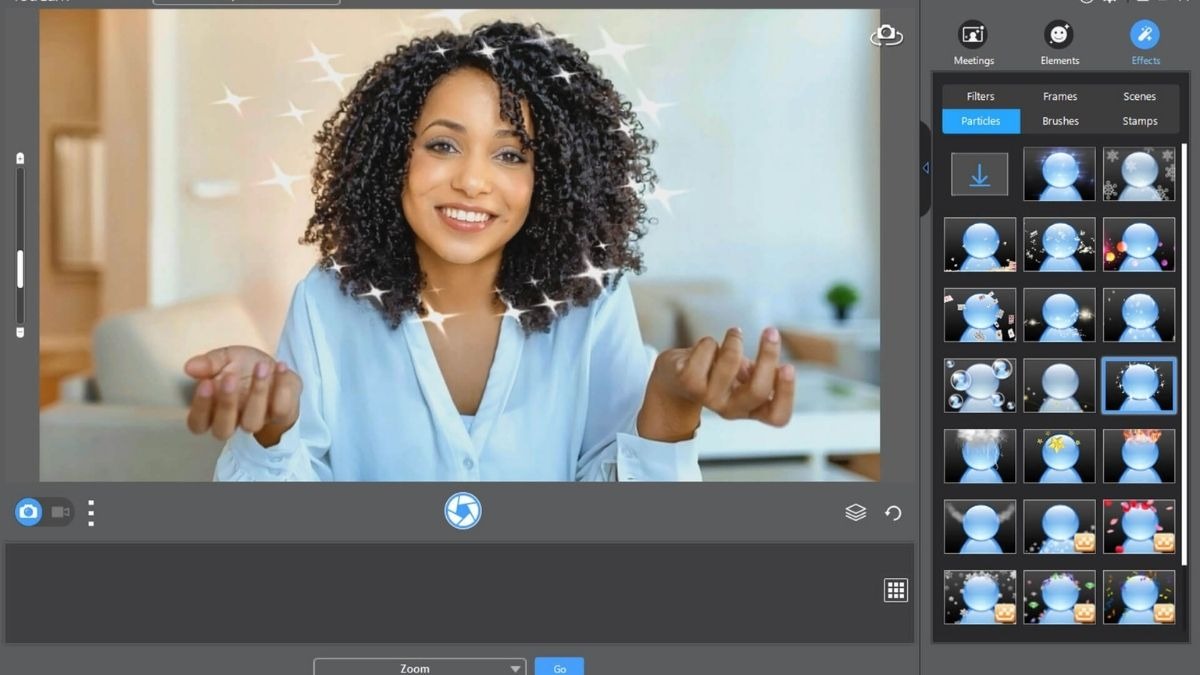Select photo camera mode toggle

tap(29, 512)
